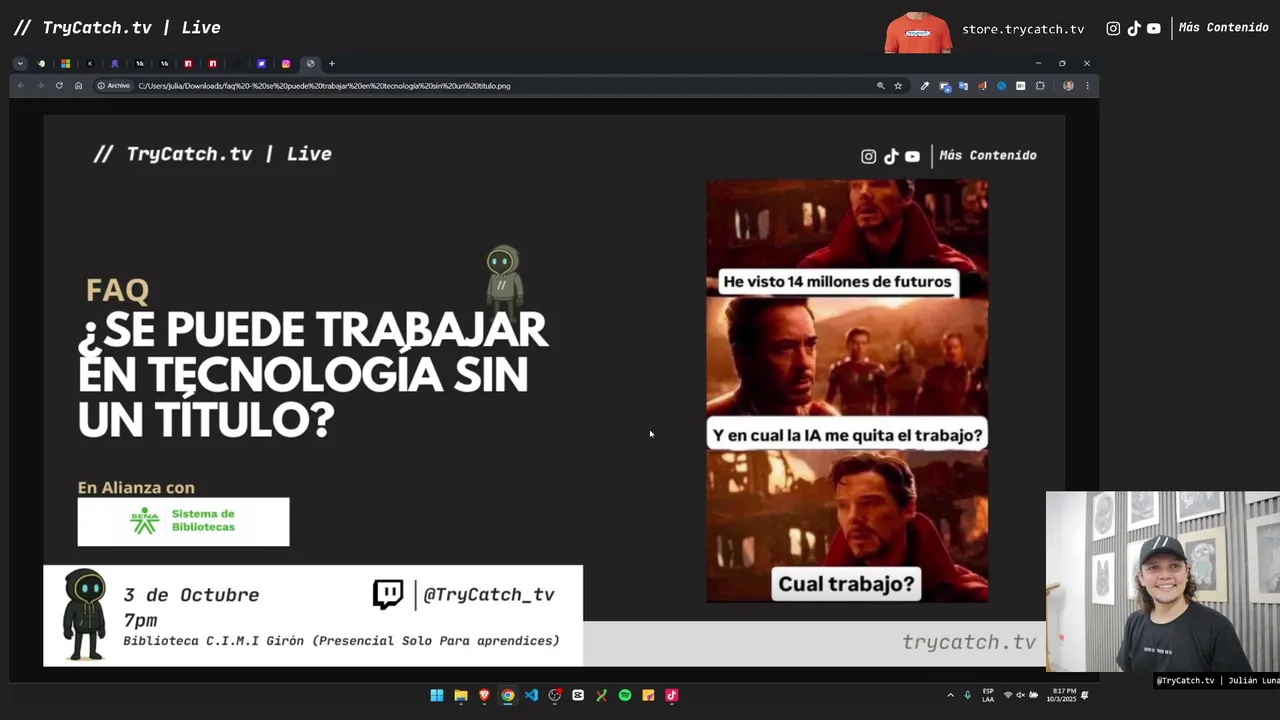Click YouTube icon in the stream header
The height and width of the screenshot is (720, 1280).
tap(1154, 29)
